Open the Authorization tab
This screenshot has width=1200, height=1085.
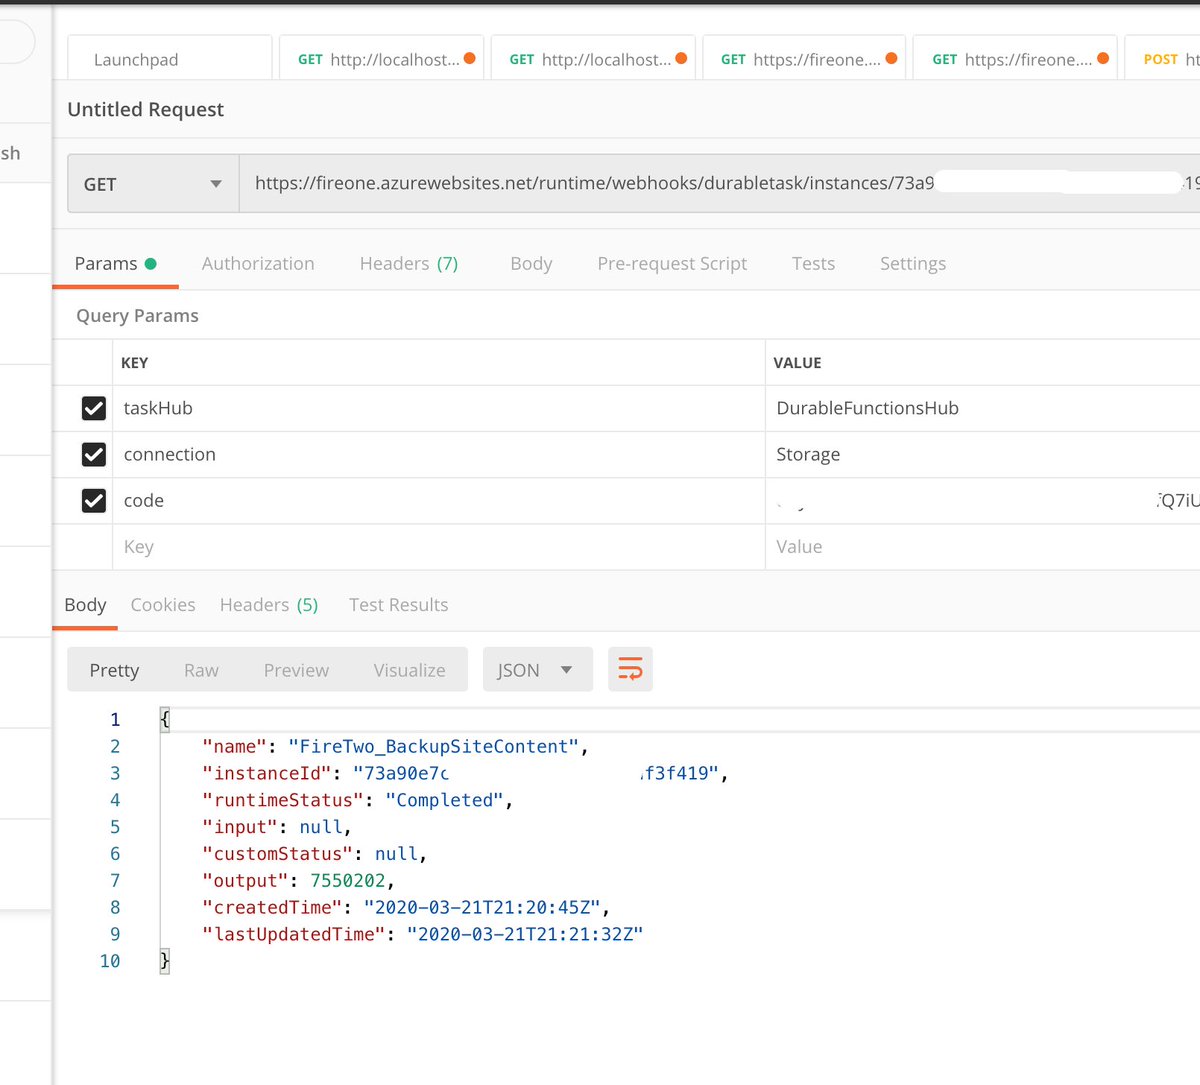pyautogui.click(x=258, y=264)
